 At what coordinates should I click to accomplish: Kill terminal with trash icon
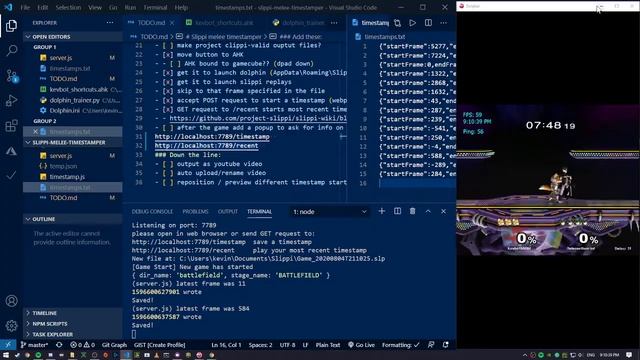[413, 211]
